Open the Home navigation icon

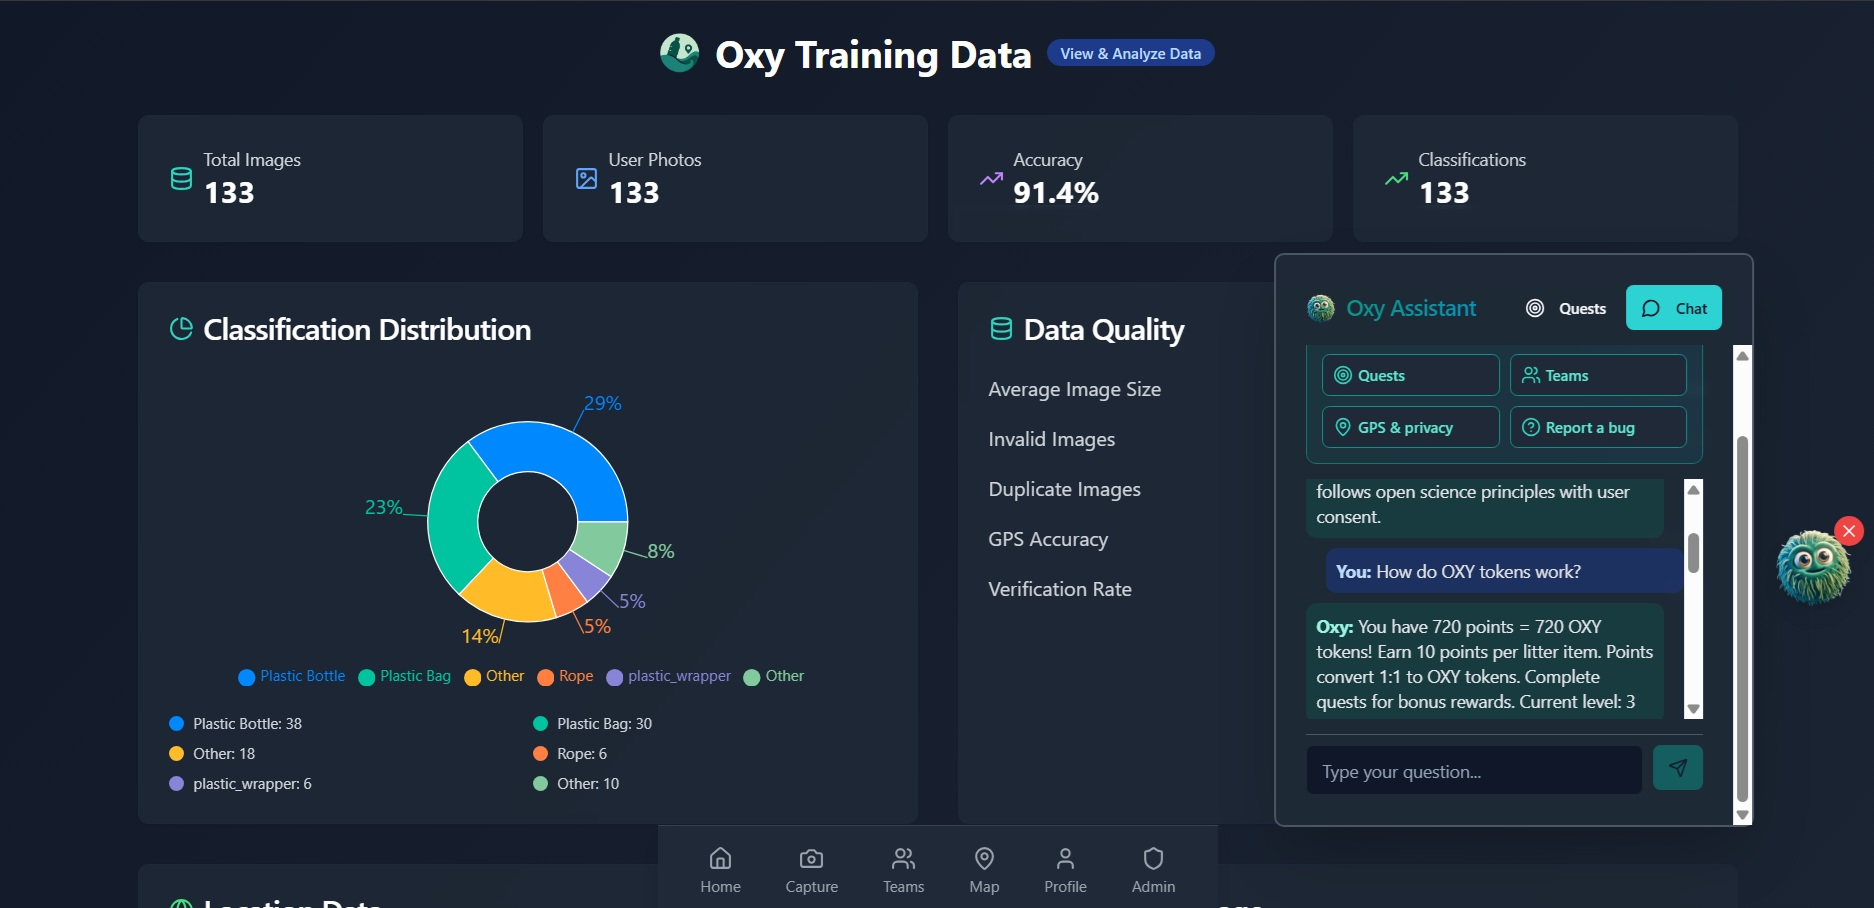(x=720, y=859)
